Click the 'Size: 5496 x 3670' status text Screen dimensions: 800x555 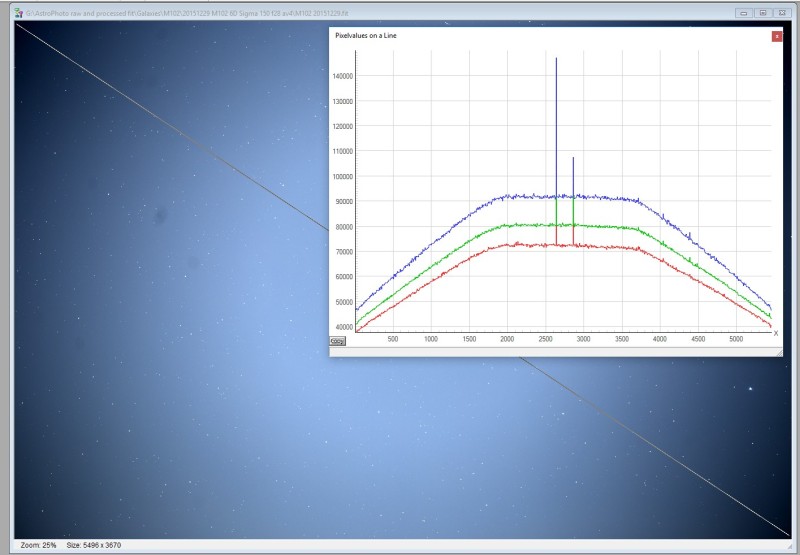(x=94, y=545)
